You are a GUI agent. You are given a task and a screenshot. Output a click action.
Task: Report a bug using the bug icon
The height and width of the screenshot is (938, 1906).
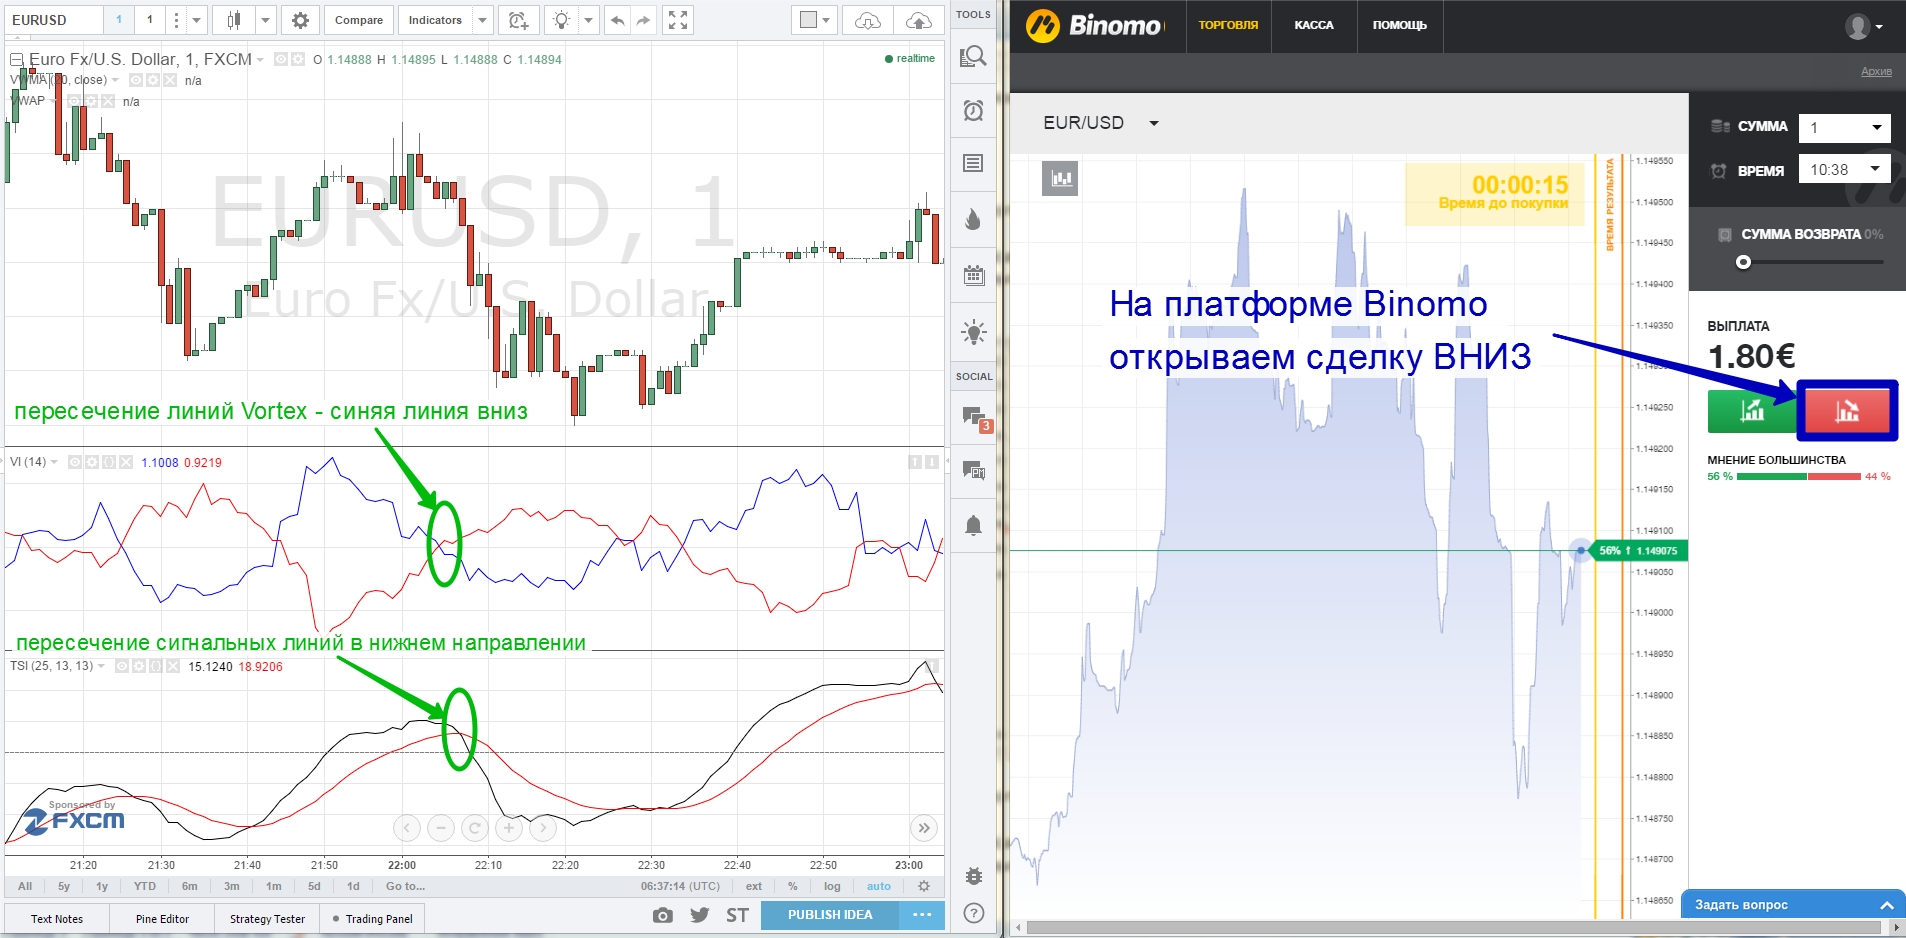pos(973,876)
